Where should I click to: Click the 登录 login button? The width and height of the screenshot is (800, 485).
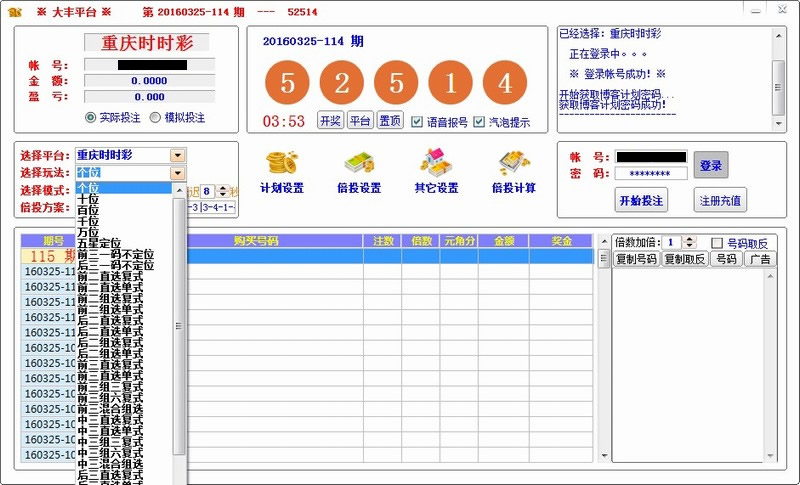tap(711, 165)
